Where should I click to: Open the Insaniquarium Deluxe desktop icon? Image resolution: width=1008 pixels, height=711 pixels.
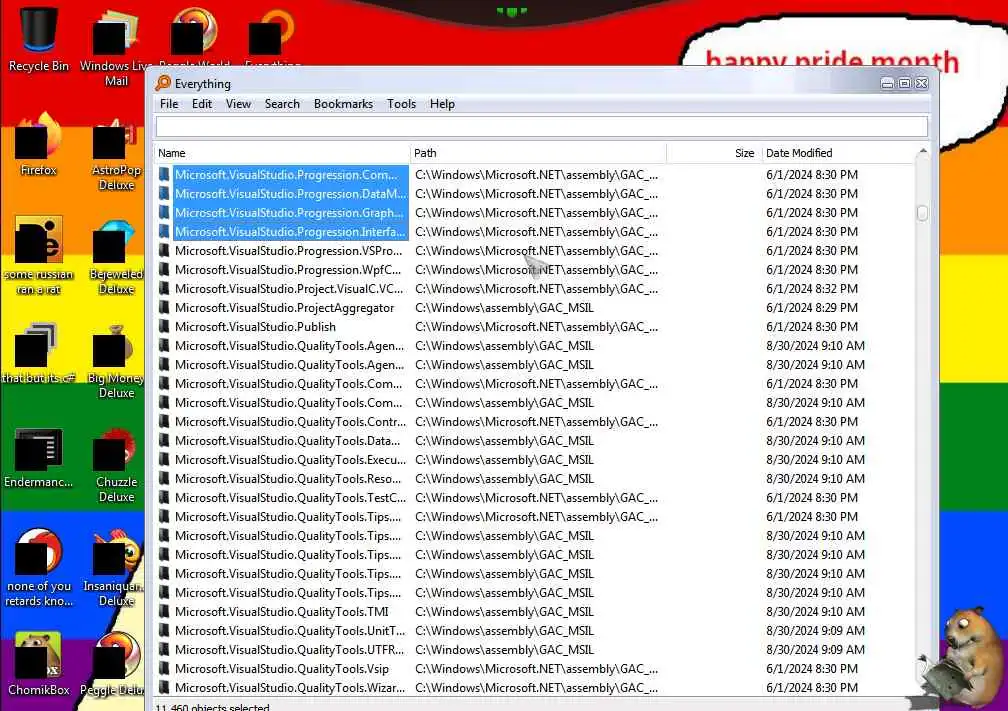116,568
